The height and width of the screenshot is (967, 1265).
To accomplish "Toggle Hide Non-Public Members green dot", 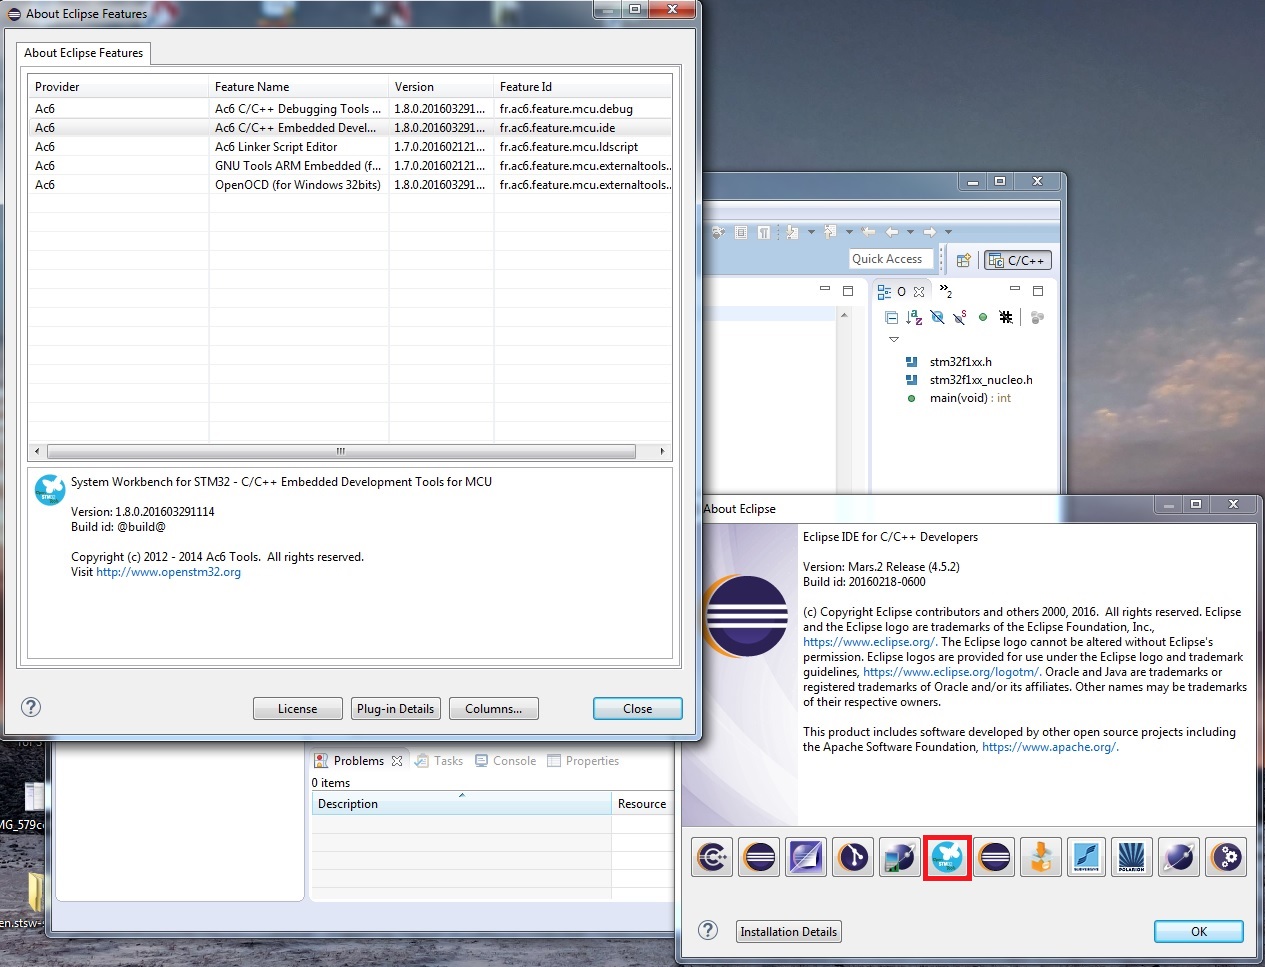I will pyautogui.click(x=983, y=318).
